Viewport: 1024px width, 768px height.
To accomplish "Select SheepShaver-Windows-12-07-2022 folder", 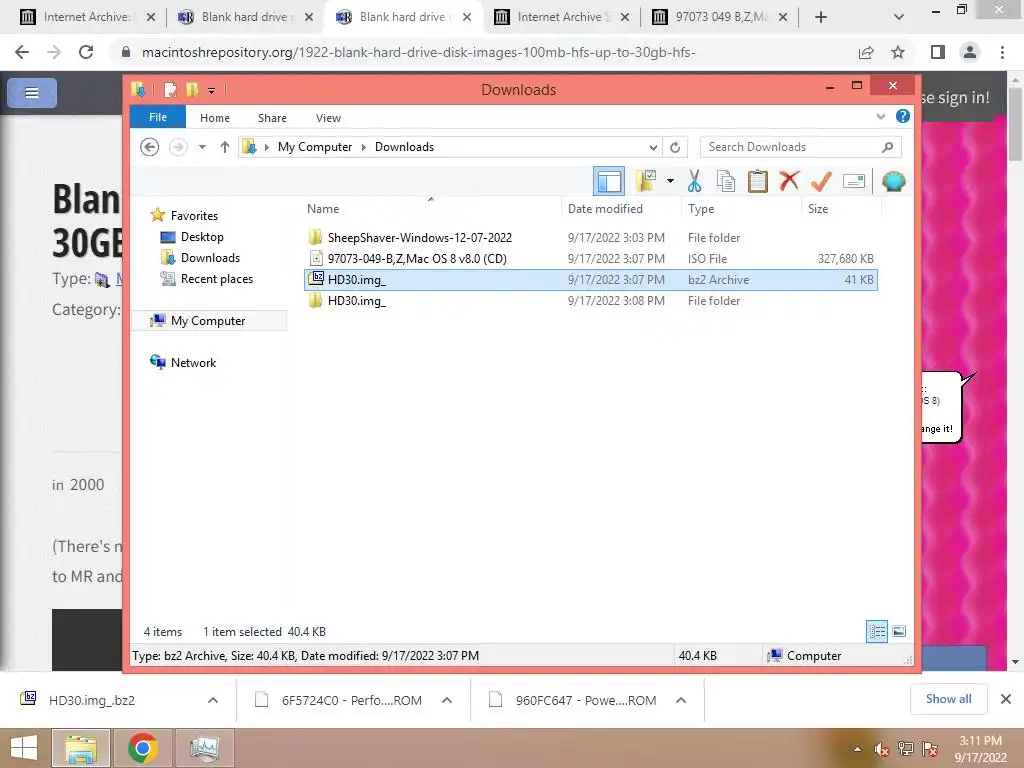I will click(x=591, y=238).
